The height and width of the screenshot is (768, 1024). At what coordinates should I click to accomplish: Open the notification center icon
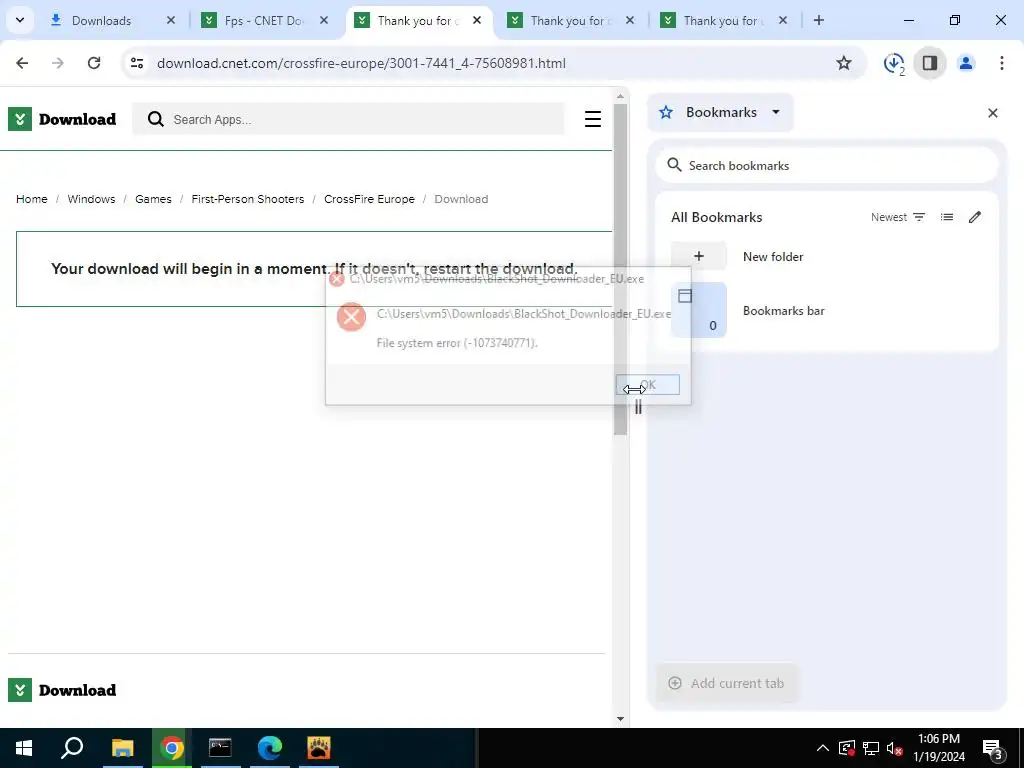[993, 748]
